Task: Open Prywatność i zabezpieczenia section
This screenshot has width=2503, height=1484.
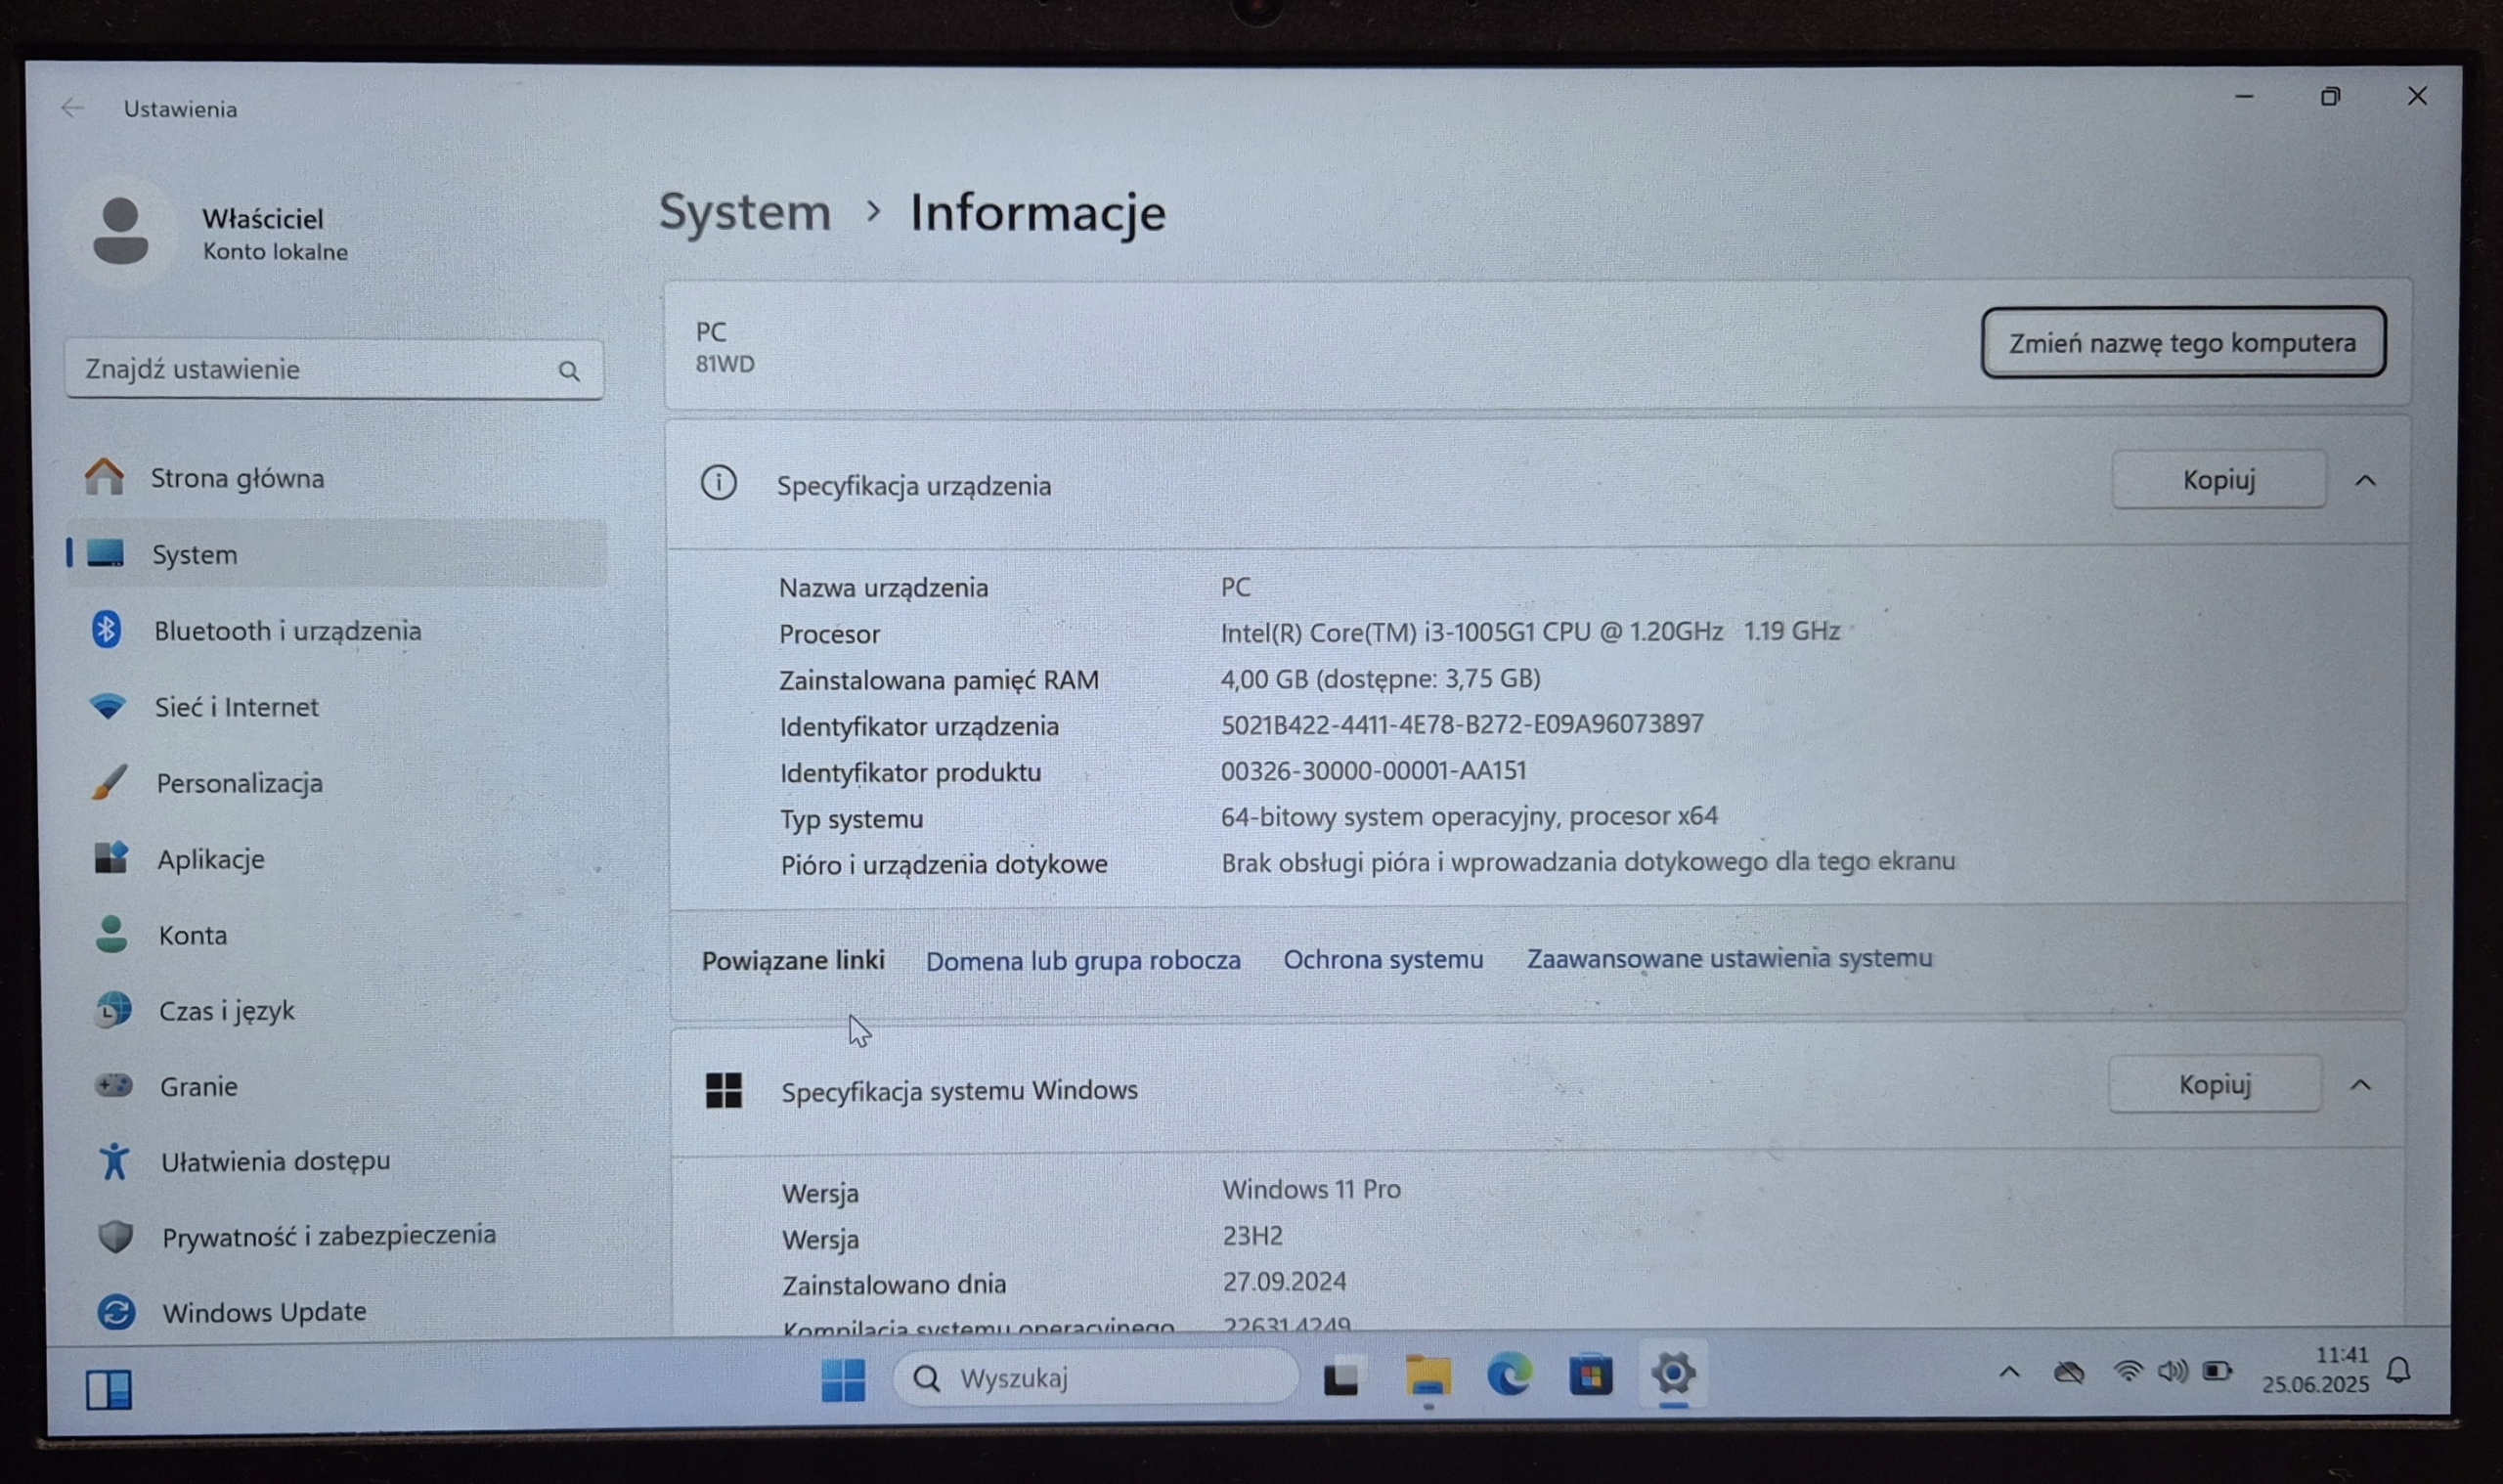Action: click(328, 1236)
